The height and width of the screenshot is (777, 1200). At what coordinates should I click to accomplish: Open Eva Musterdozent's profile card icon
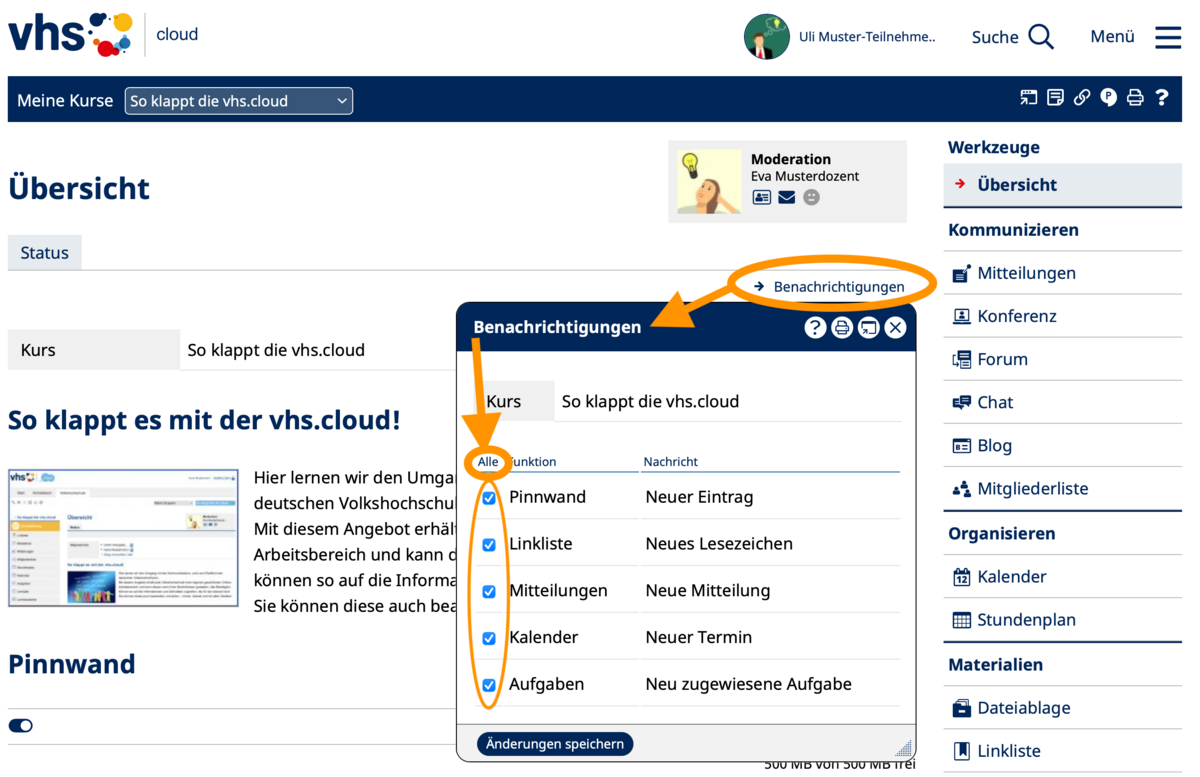pos(762,197)
